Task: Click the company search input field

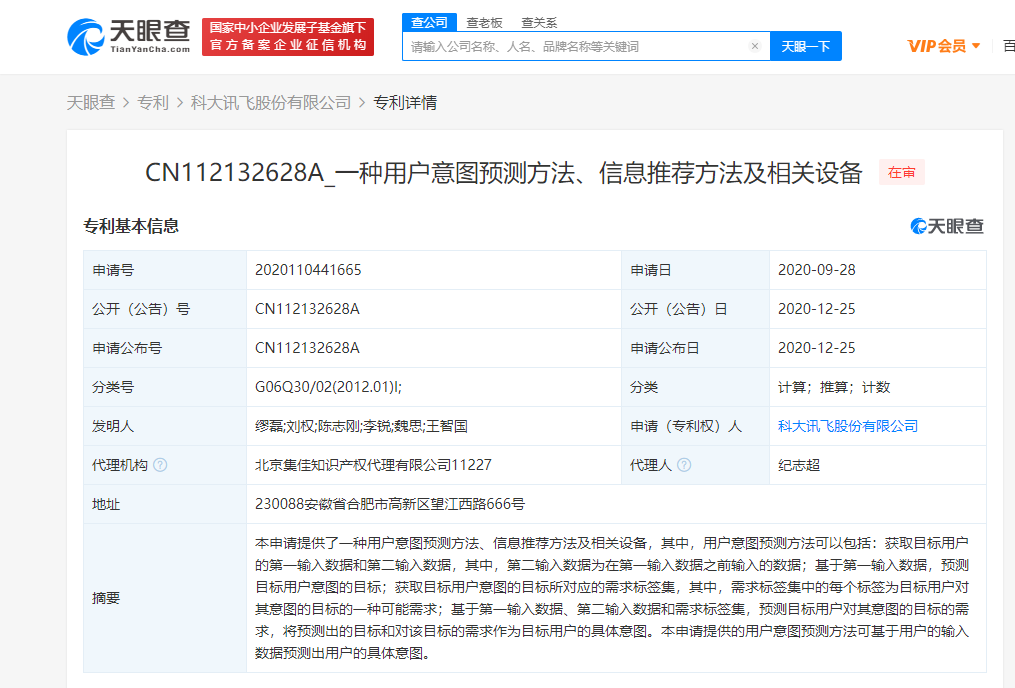Action: [575, 46]
